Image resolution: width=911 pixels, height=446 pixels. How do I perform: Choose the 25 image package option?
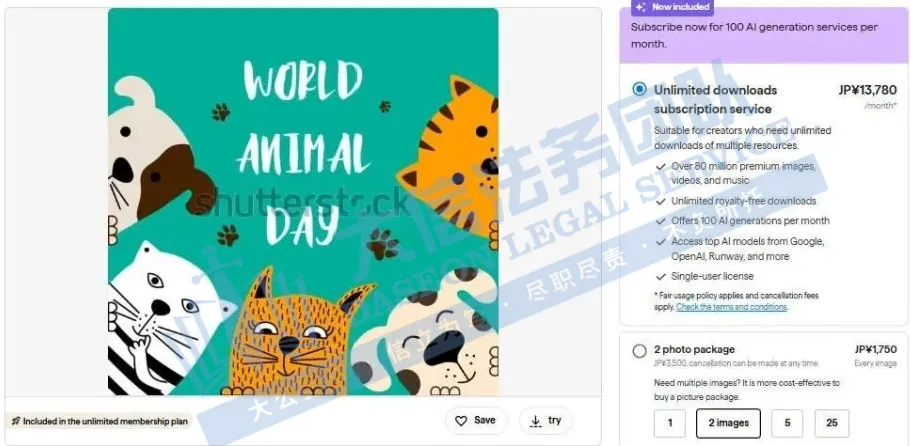click(x=832, y=423)
